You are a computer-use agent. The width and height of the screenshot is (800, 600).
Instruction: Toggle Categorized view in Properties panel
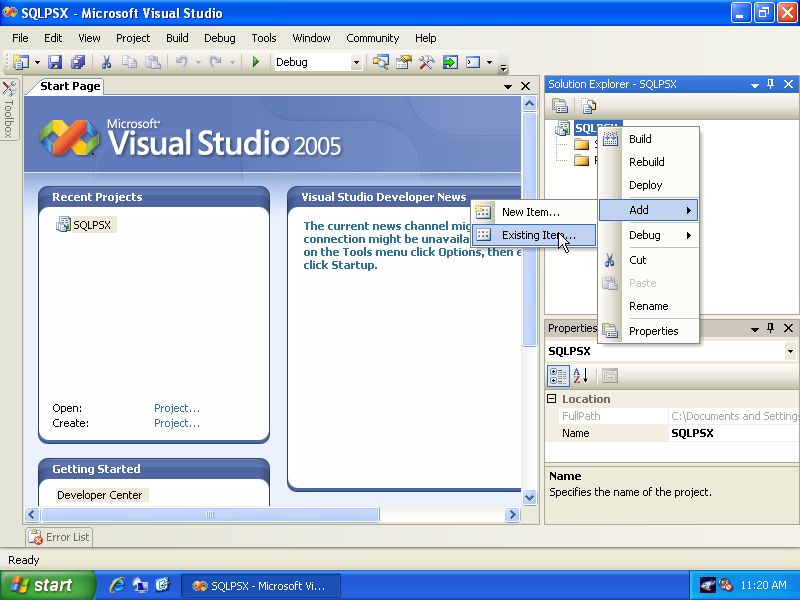coord(558,376)
